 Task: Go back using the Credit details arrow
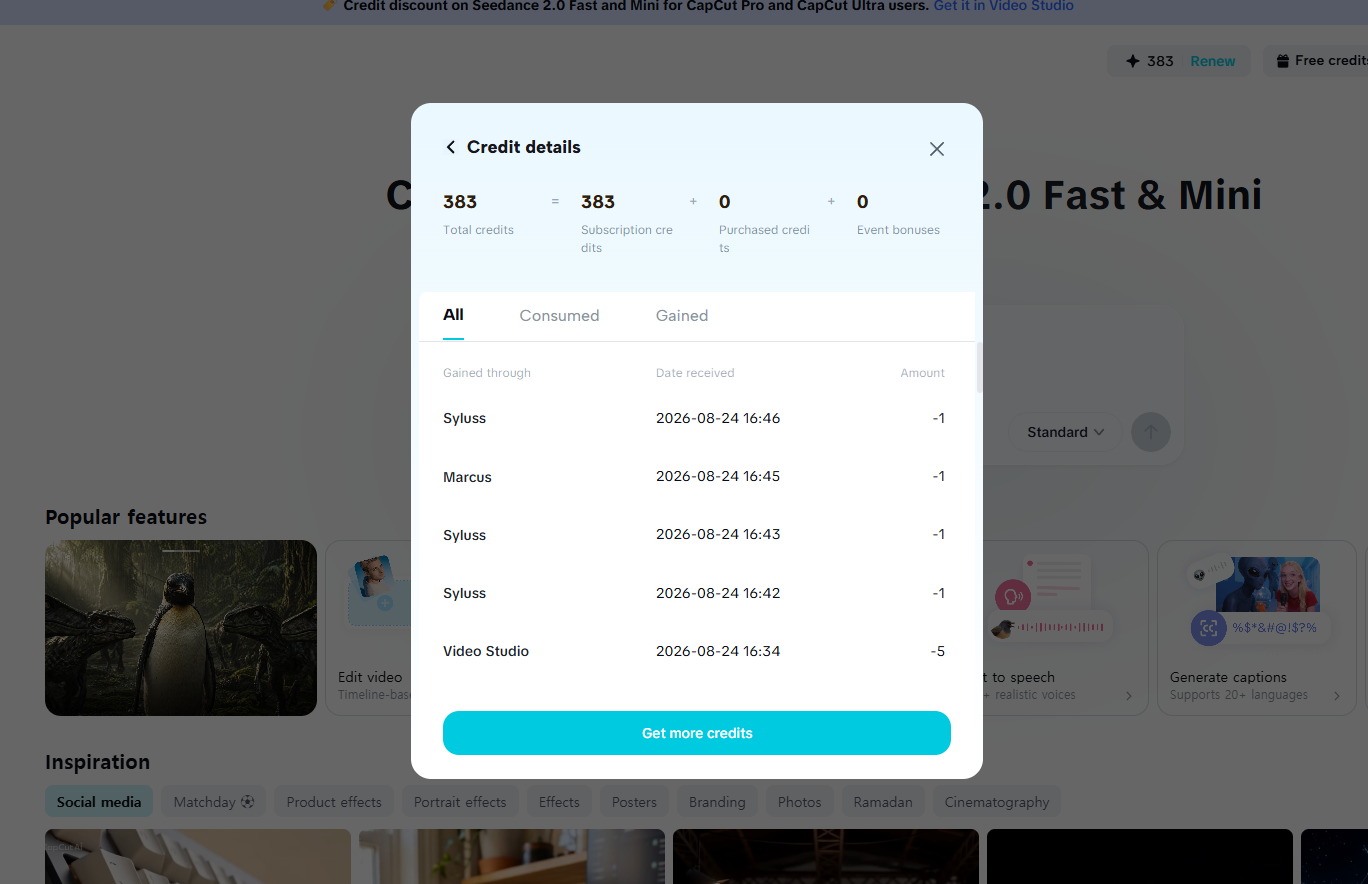pos(450,147)
